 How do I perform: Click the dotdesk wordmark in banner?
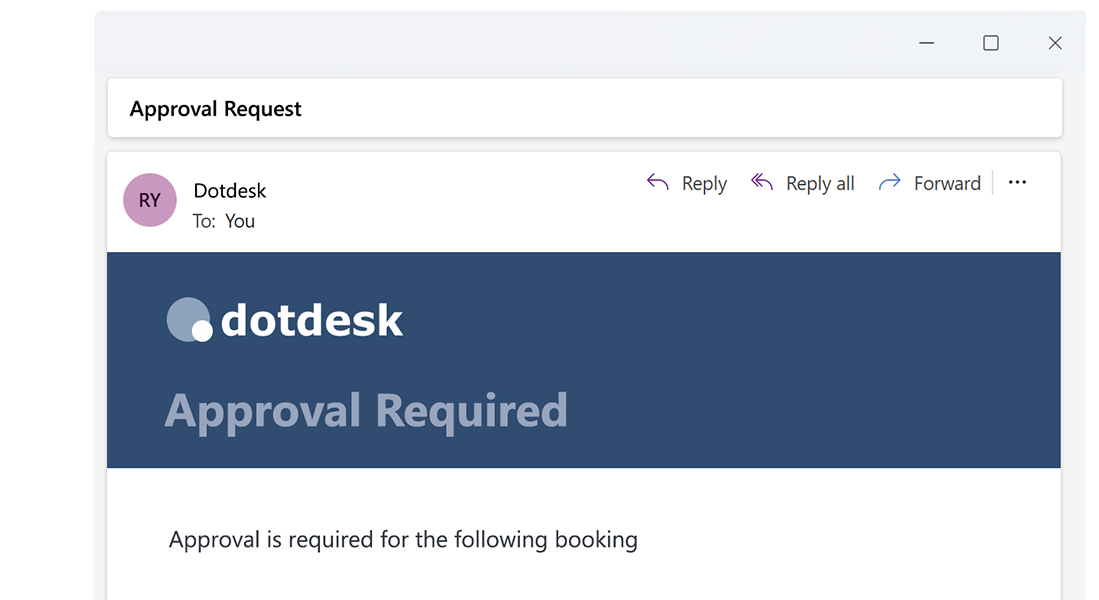point(312,321)
